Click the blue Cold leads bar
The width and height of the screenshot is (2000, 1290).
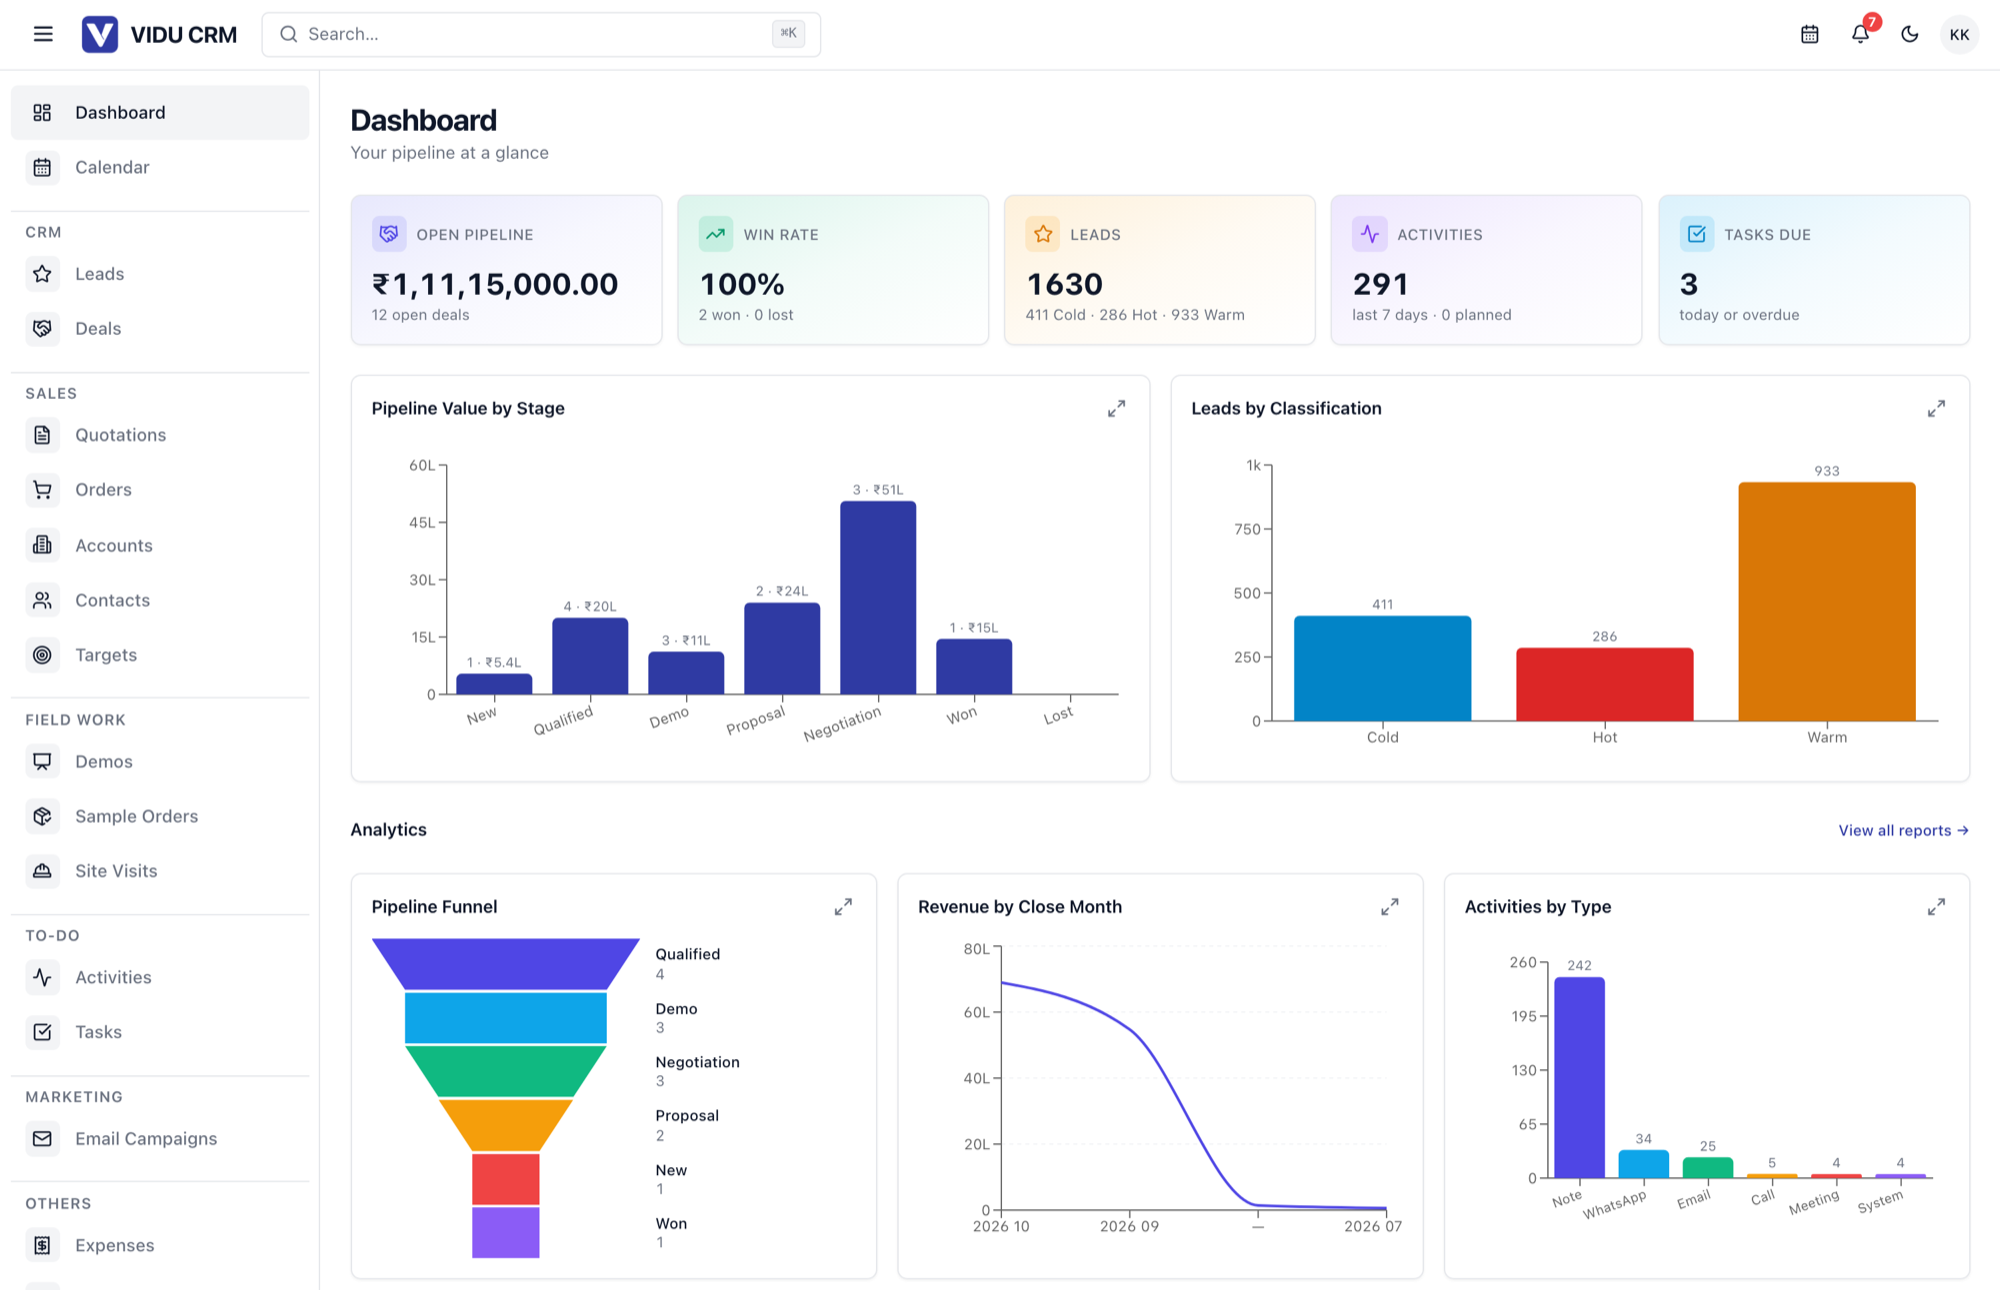[1382, 668]
